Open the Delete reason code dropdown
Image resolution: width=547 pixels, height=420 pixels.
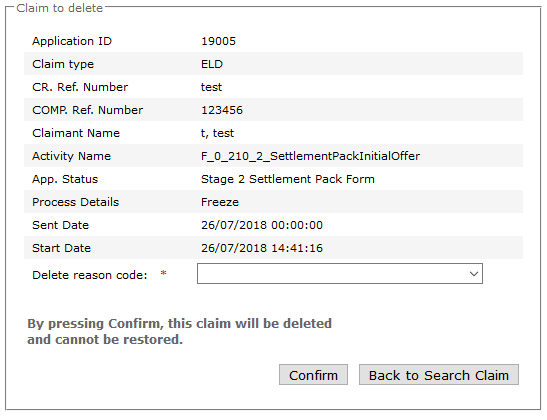pos(340,273)
